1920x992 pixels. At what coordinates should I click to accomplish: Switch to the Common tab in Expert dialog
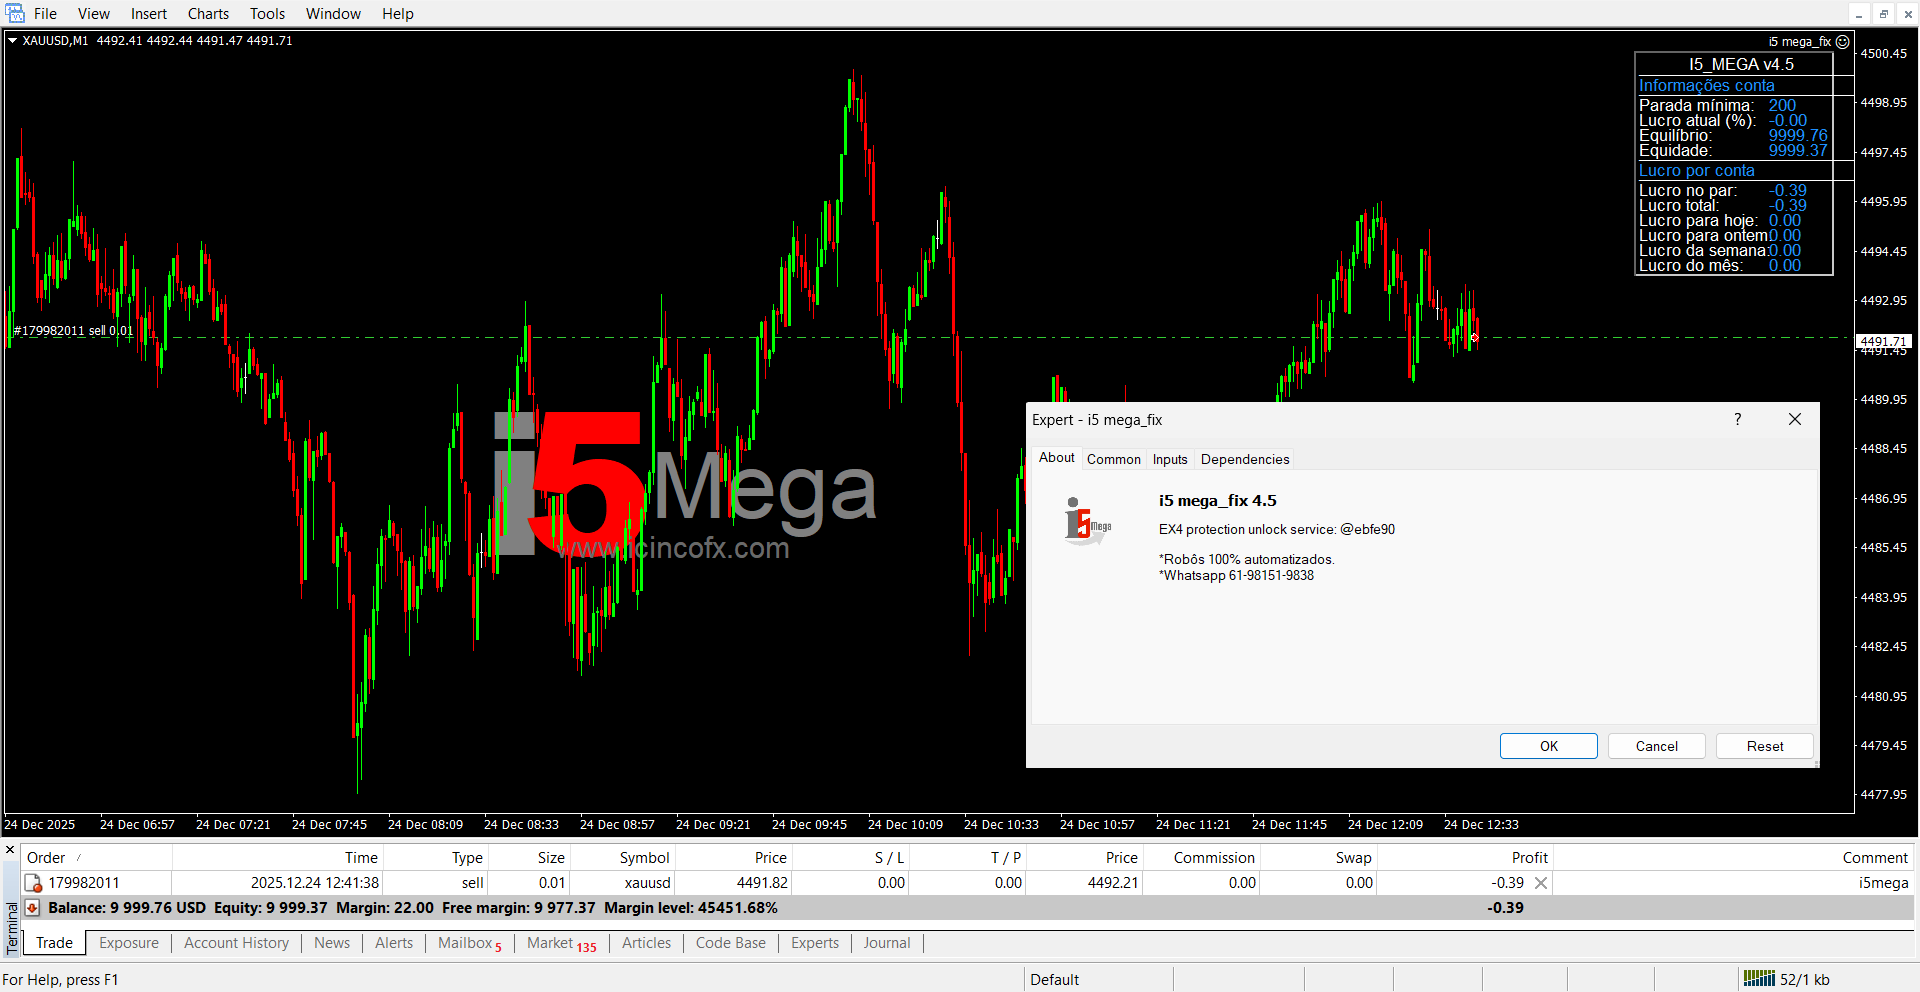tap(1113, 459)
